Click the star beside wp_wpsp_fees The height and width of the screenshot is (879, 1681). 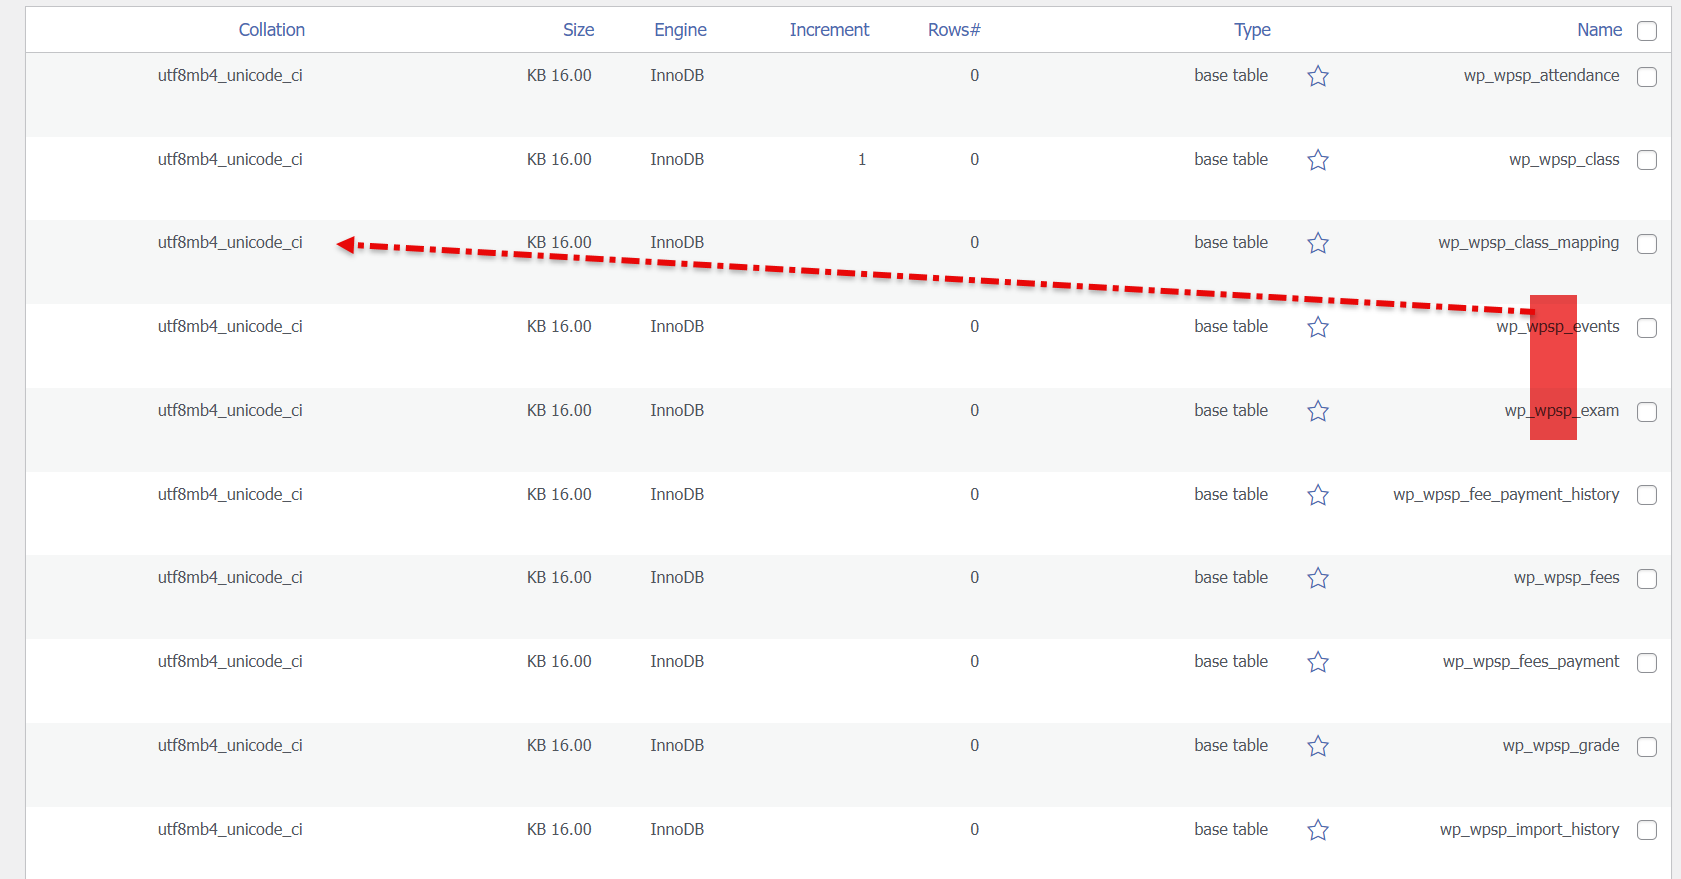pos(1318,578)
